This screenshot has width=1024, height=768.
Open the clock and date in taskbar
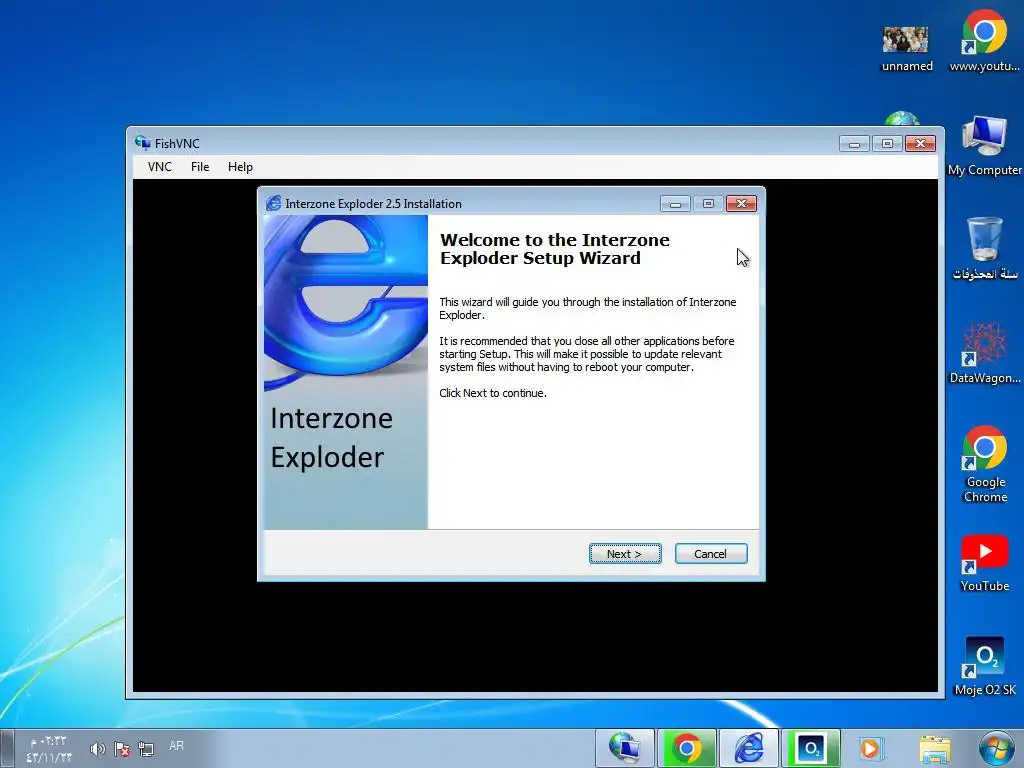(x=47, y=749)
